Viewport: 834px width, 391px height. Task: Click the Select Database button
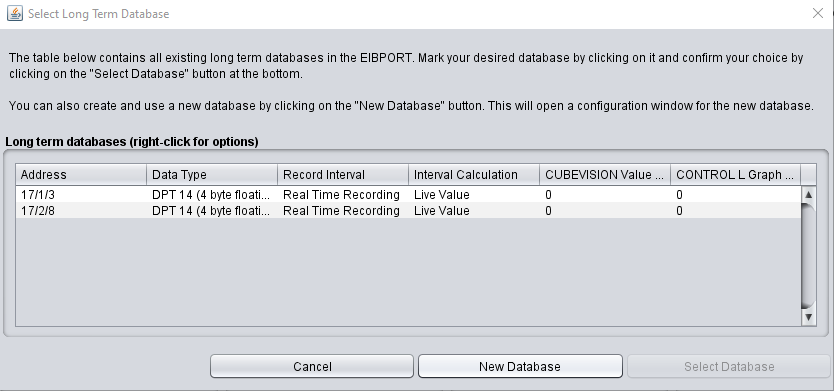click(729, 366)
